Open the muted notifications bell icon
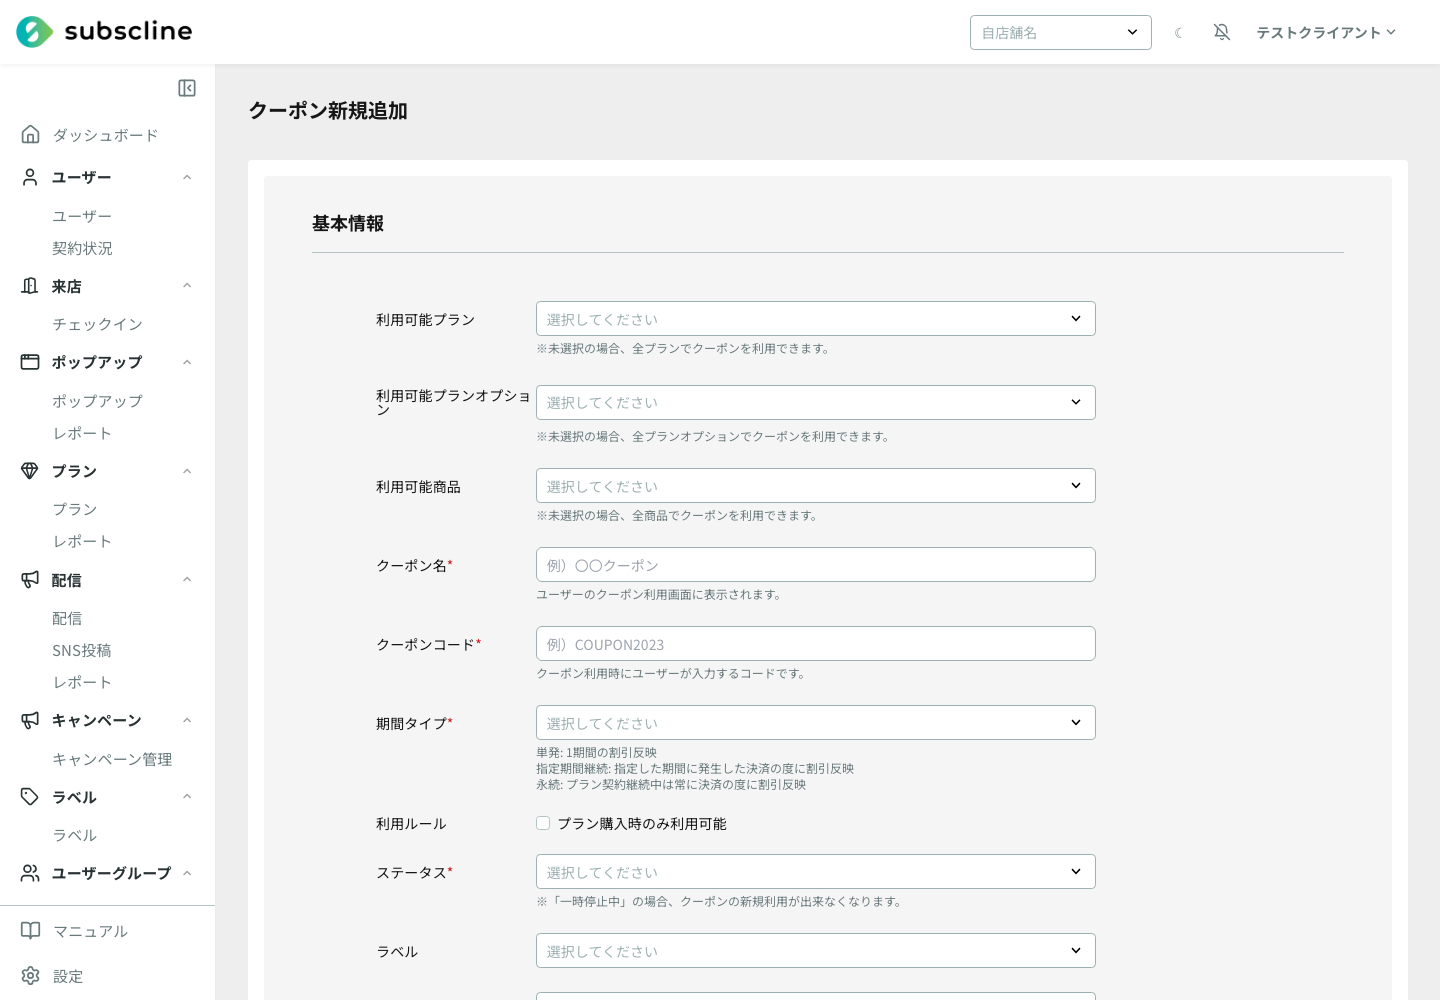 [x=1222, y=32]
